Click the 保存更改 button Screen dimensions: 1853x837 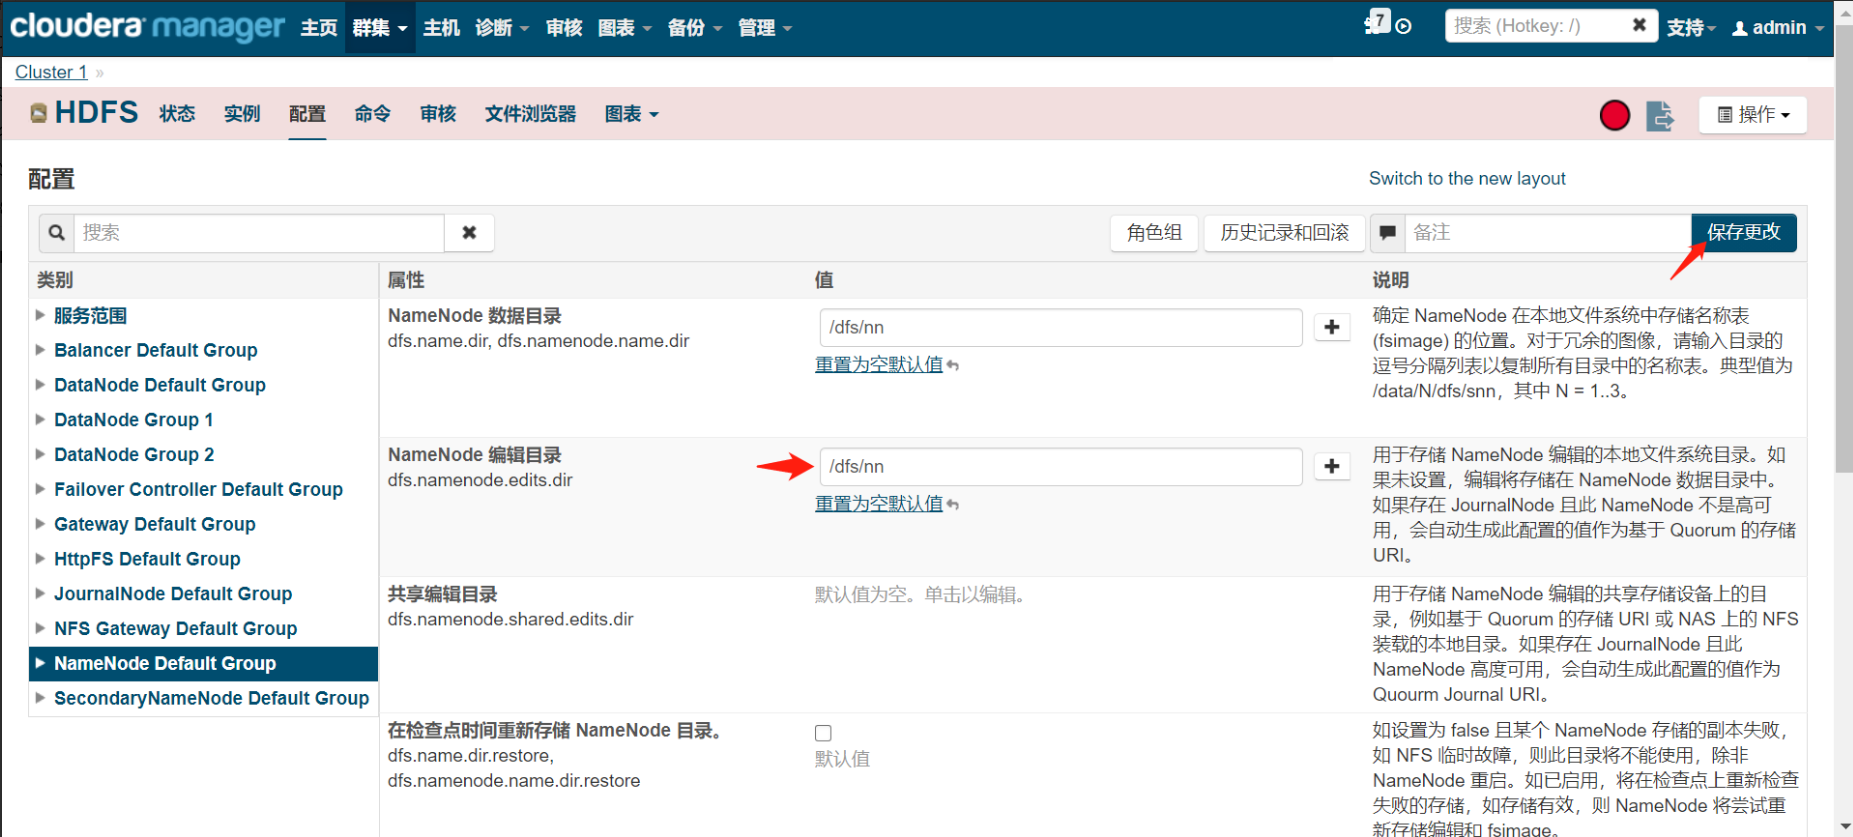pos(1743,232)
